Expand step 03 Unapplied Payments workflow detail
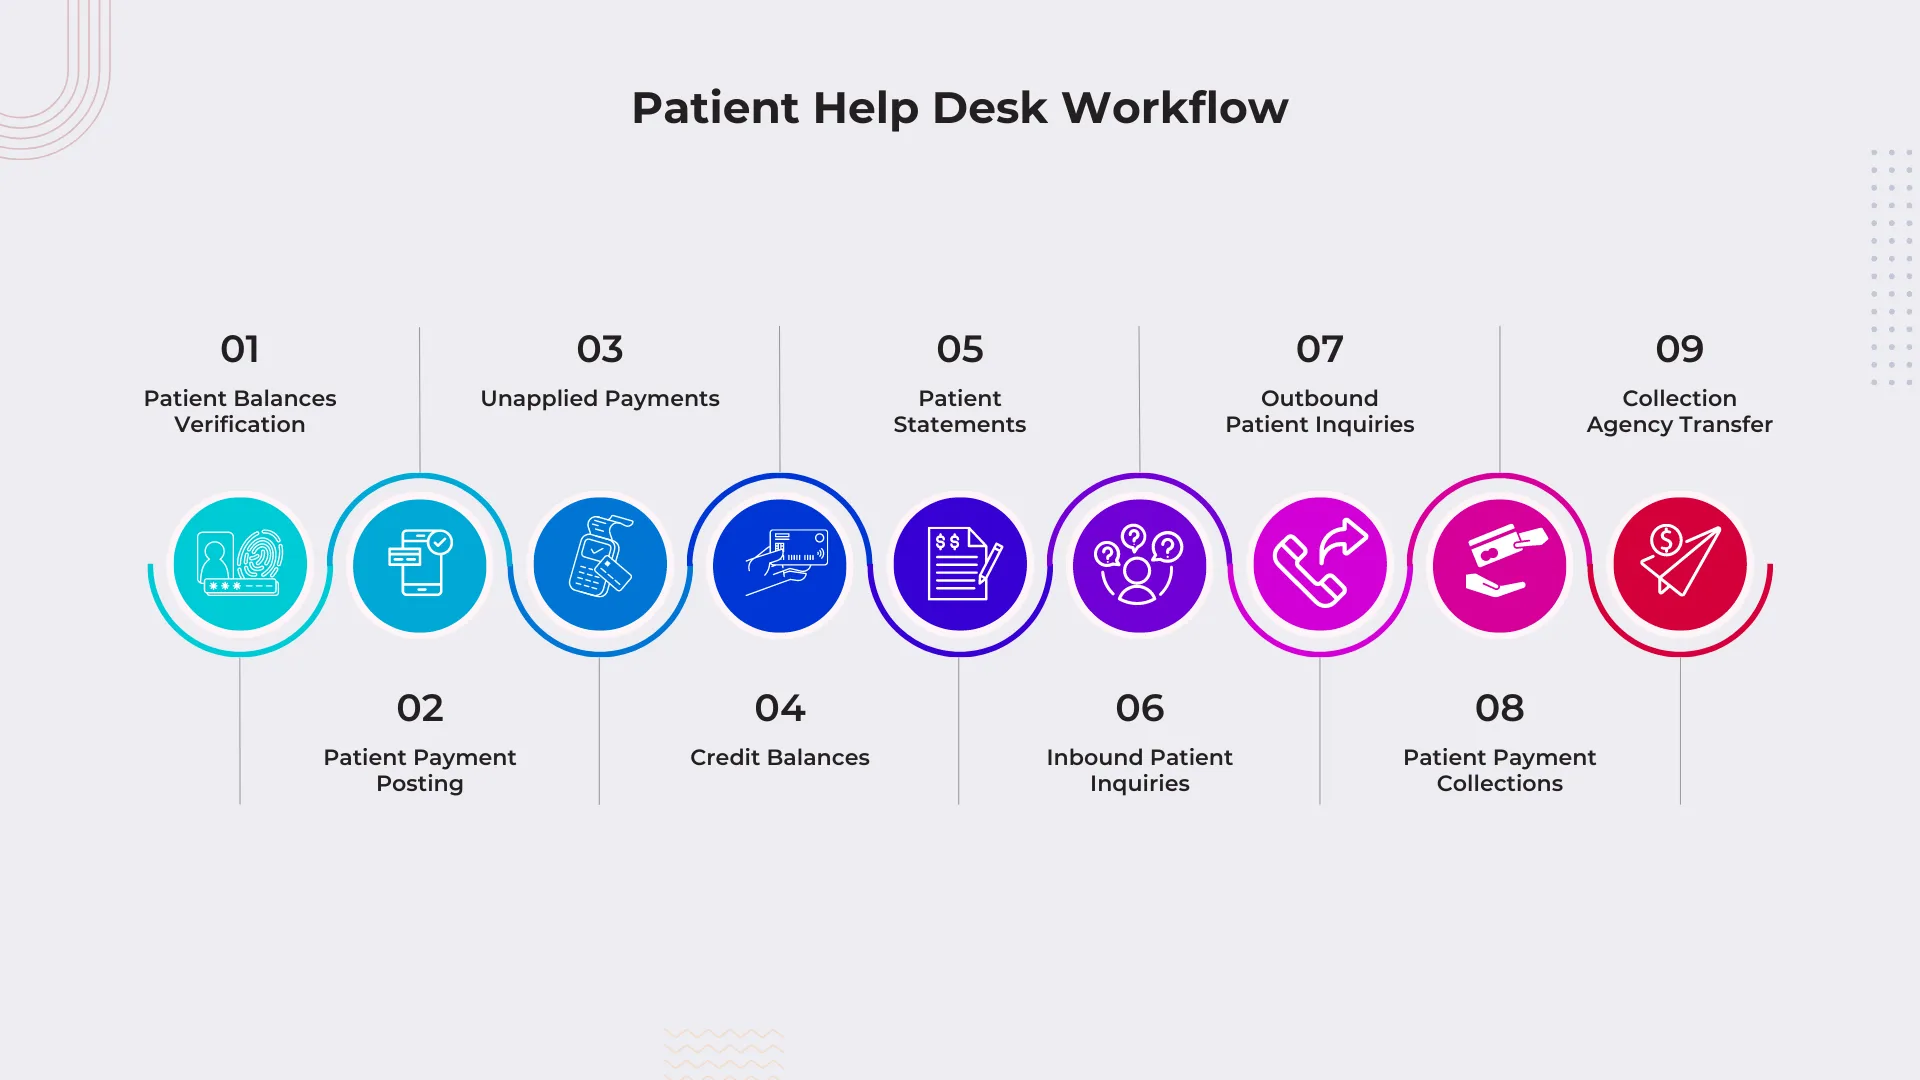This screenshot has width=1920, height=1080. 599,564
